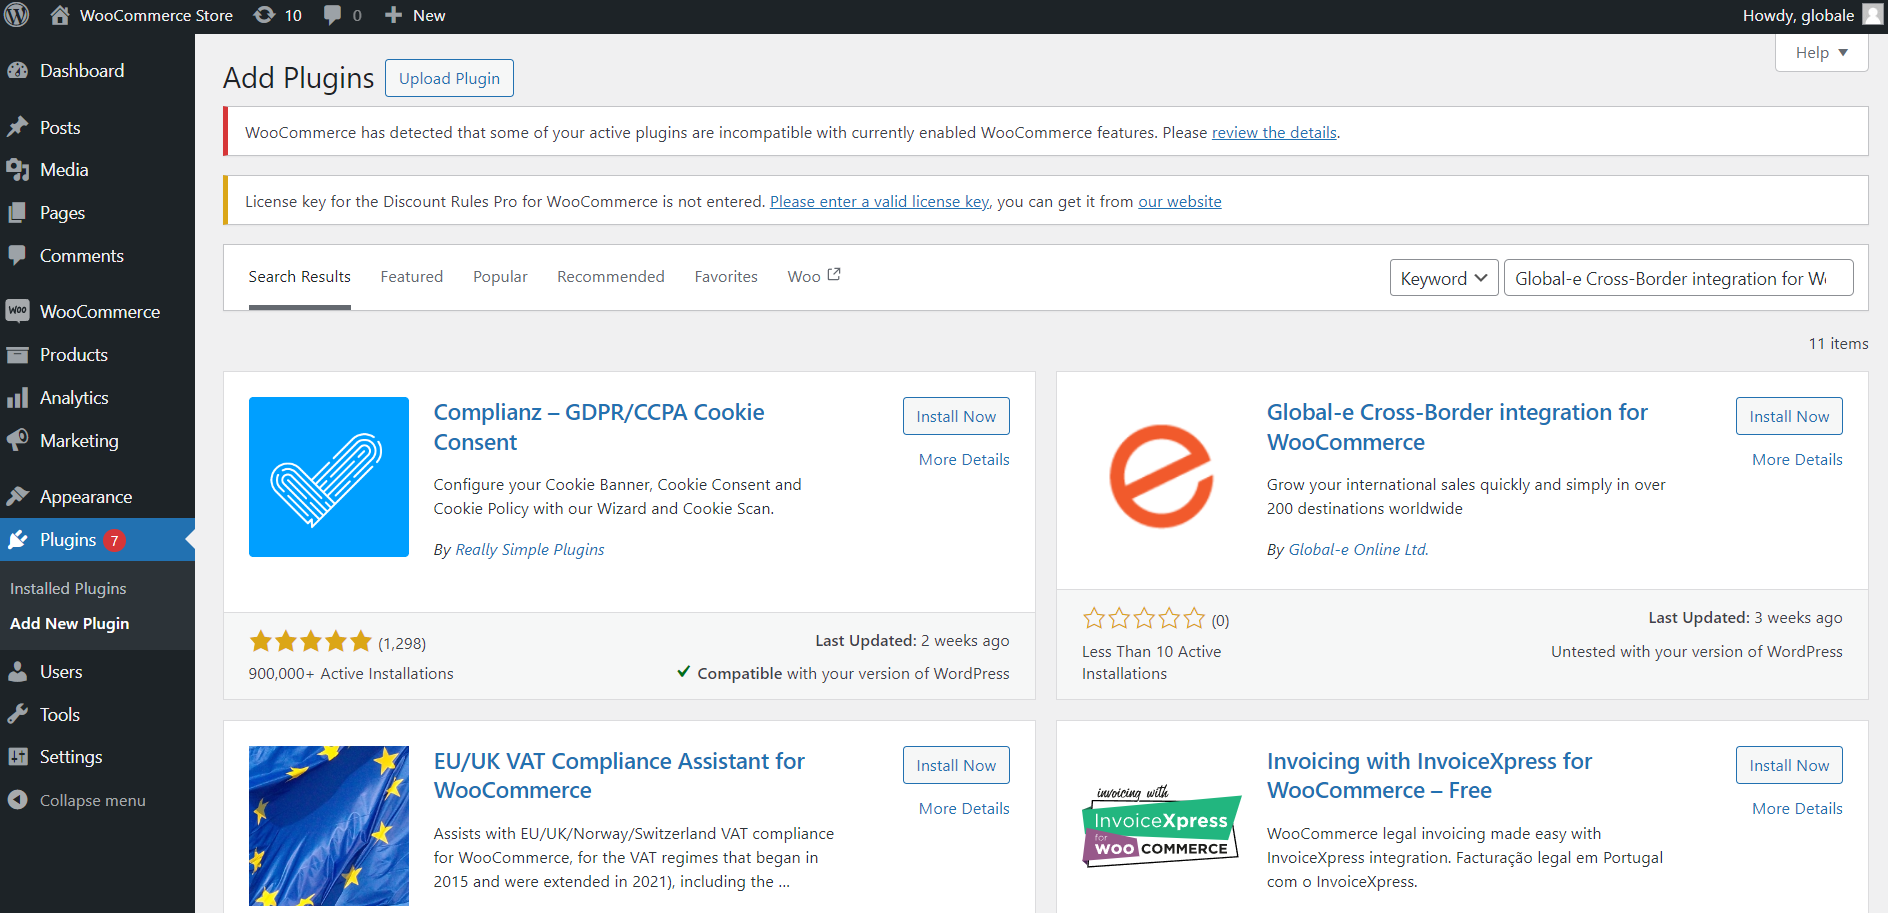Screen dimensions: 1888x913
Task: Click the Appearance brush icon
Action: 17,496
